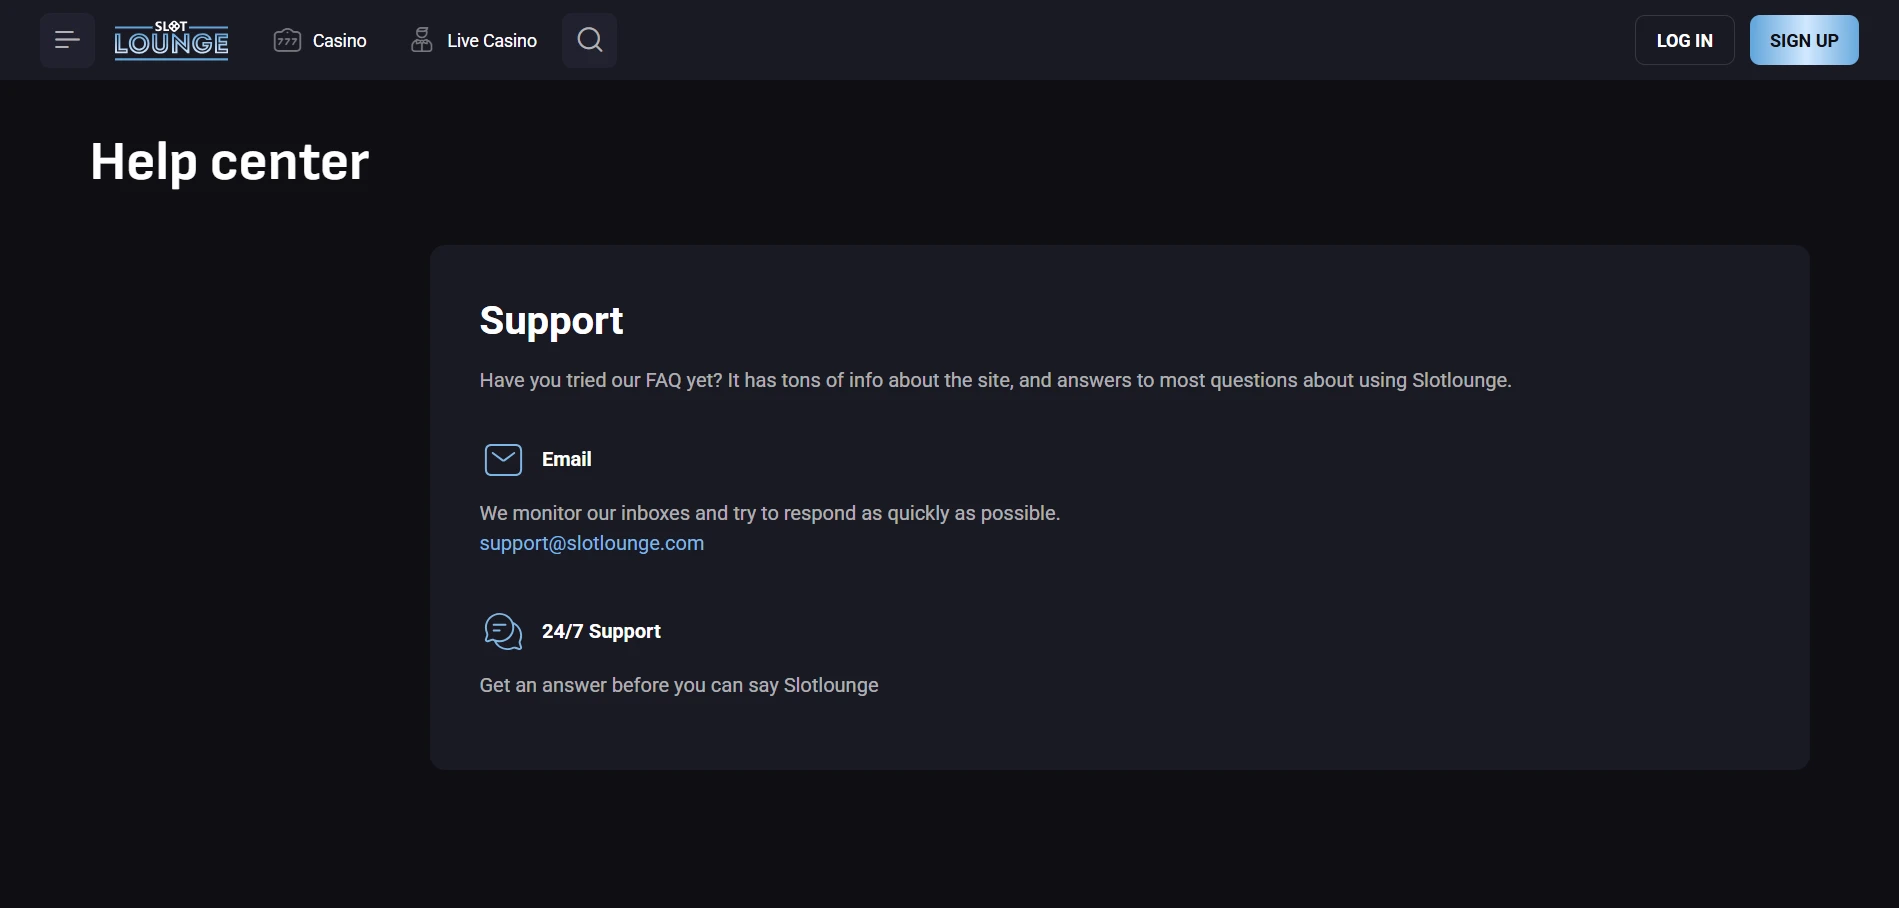Open support@slotlounge.com email link

[592, 543]
